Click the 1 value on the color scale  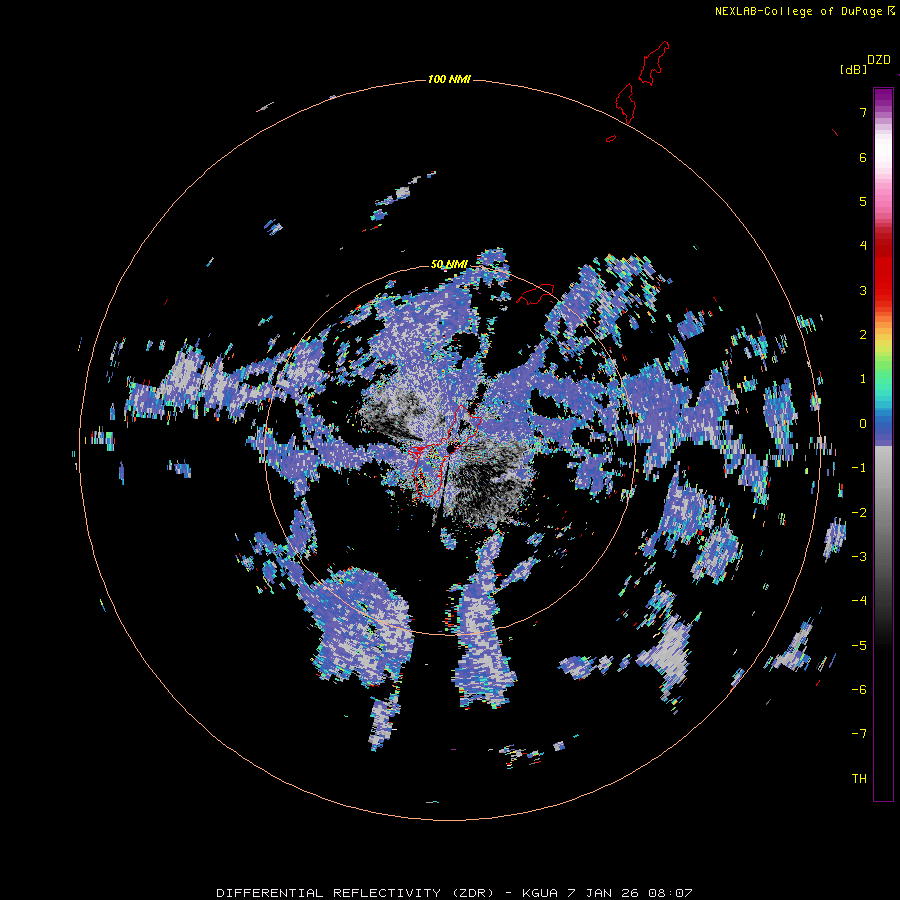pos(863,379)
